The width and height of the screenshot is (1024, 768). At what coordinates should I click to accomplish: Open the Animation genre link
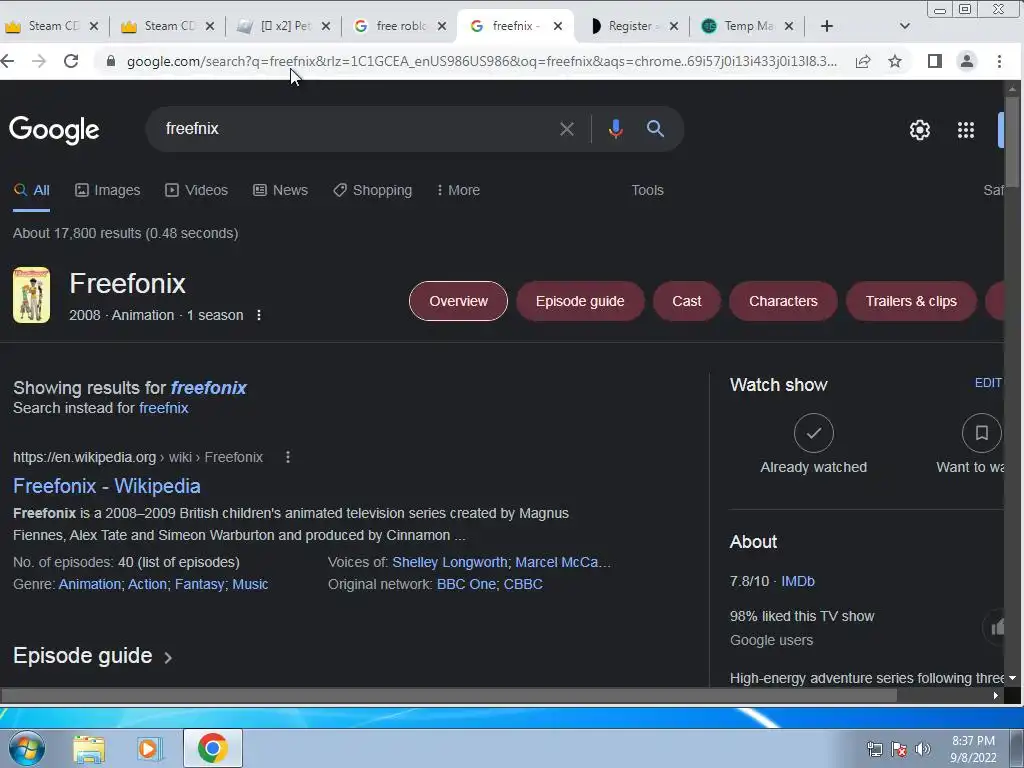pos(90,584)
